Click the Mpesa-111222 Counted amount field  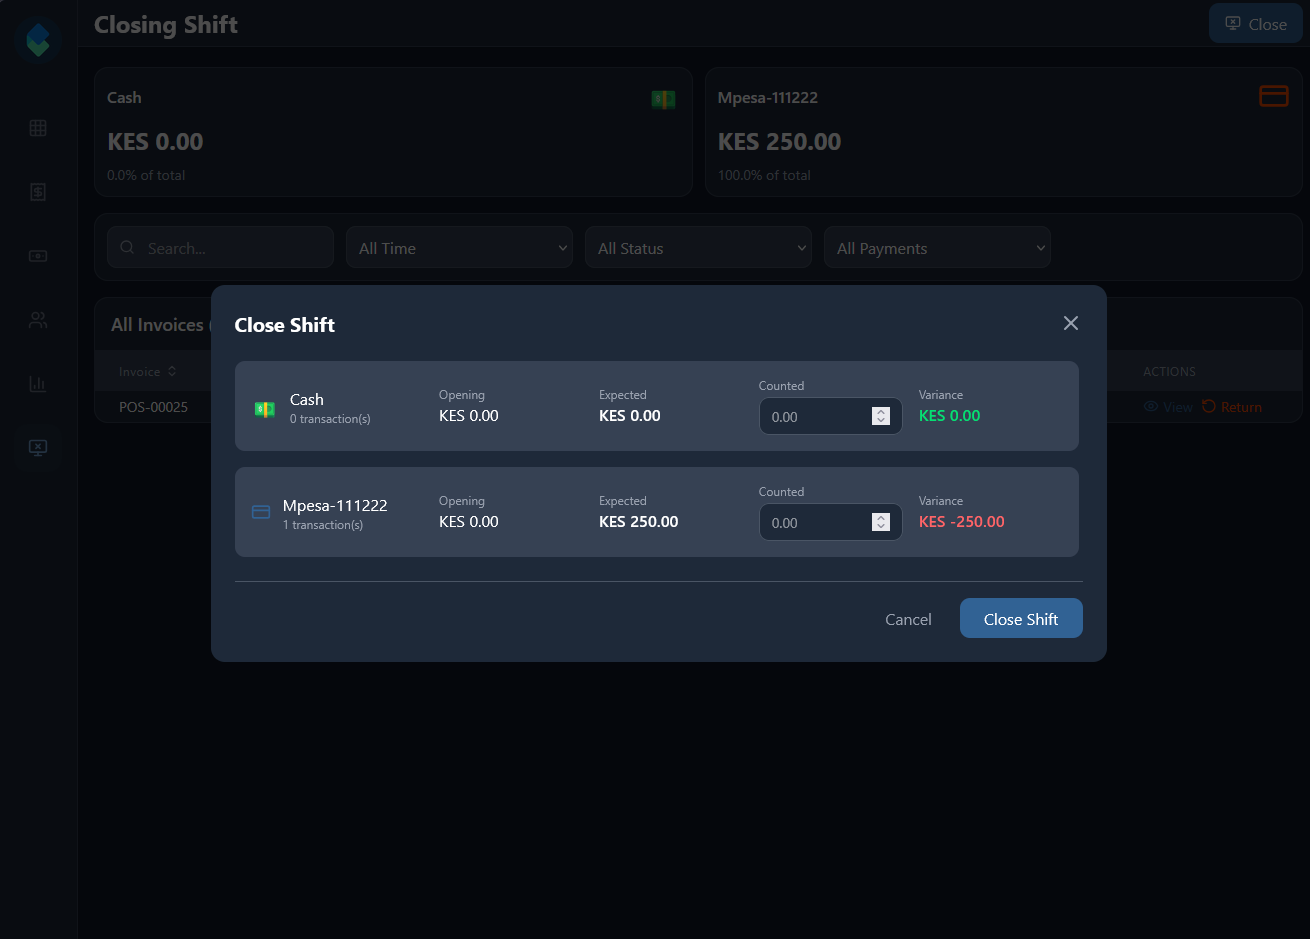tap(830, 522)
